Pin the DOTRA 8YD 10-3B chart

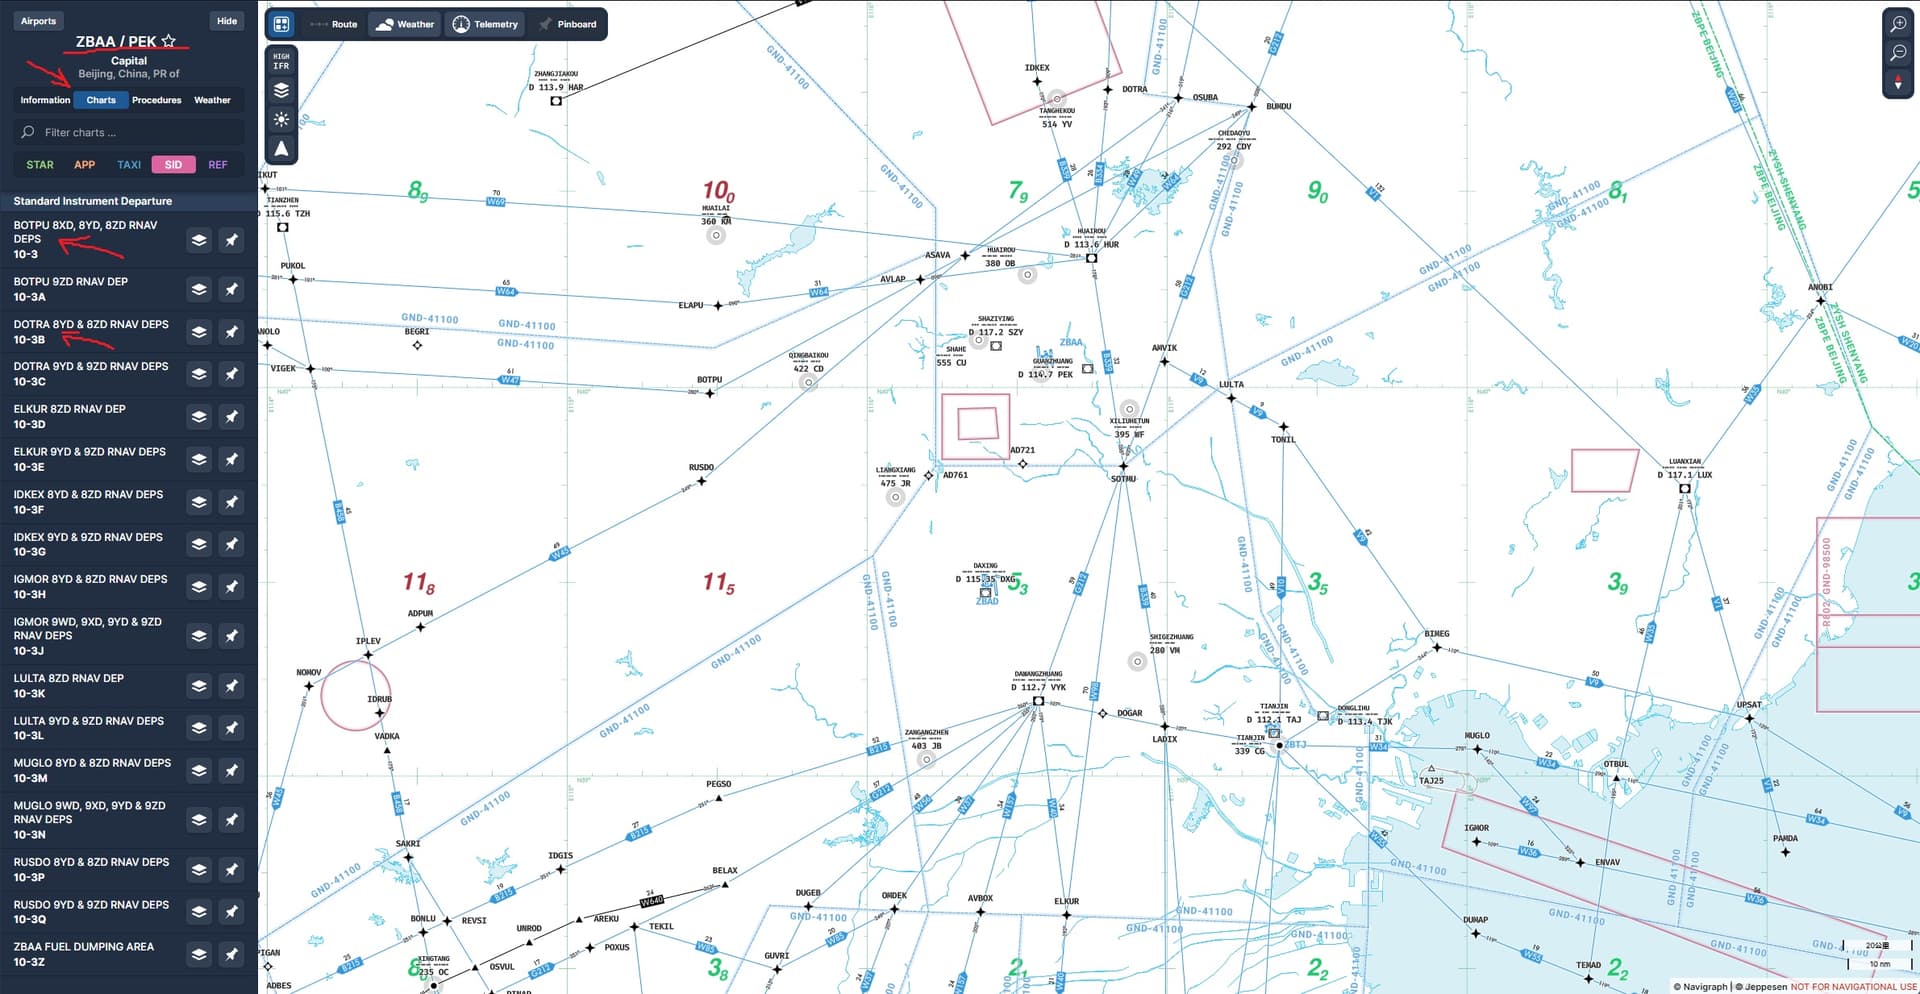pos(231,332)
